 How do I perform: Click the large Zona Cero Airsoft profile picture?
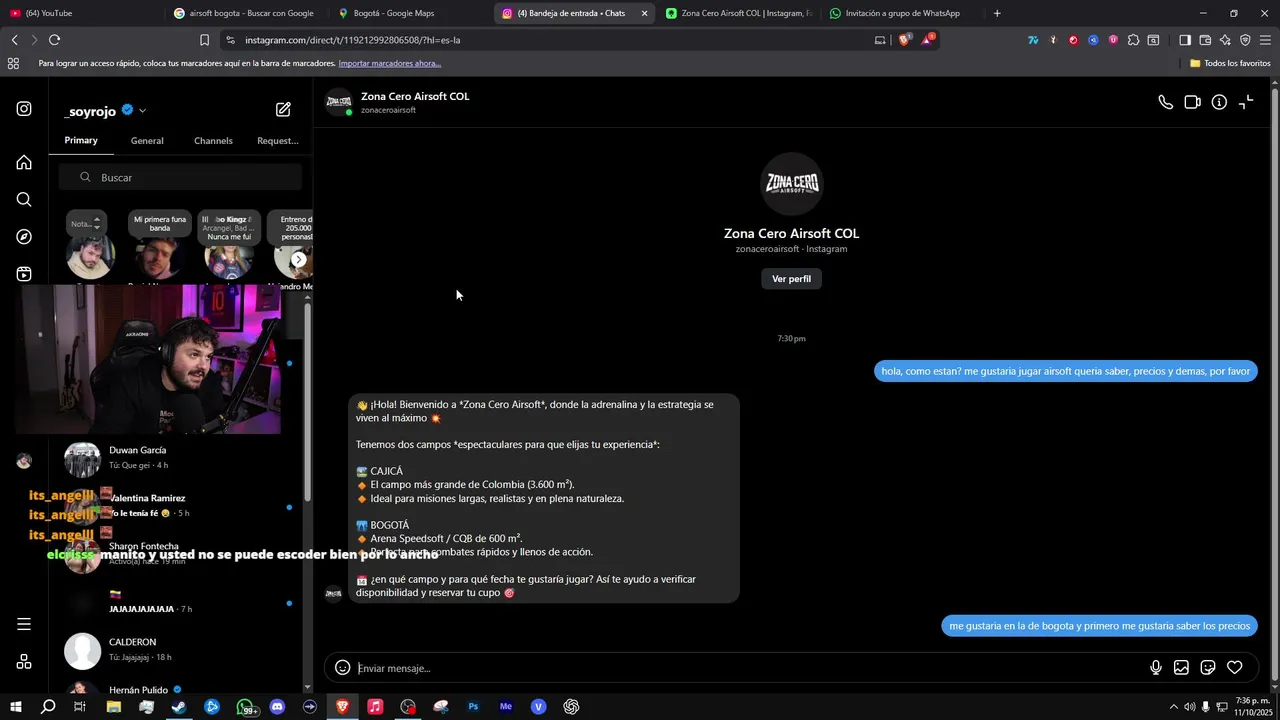(792, 184)
